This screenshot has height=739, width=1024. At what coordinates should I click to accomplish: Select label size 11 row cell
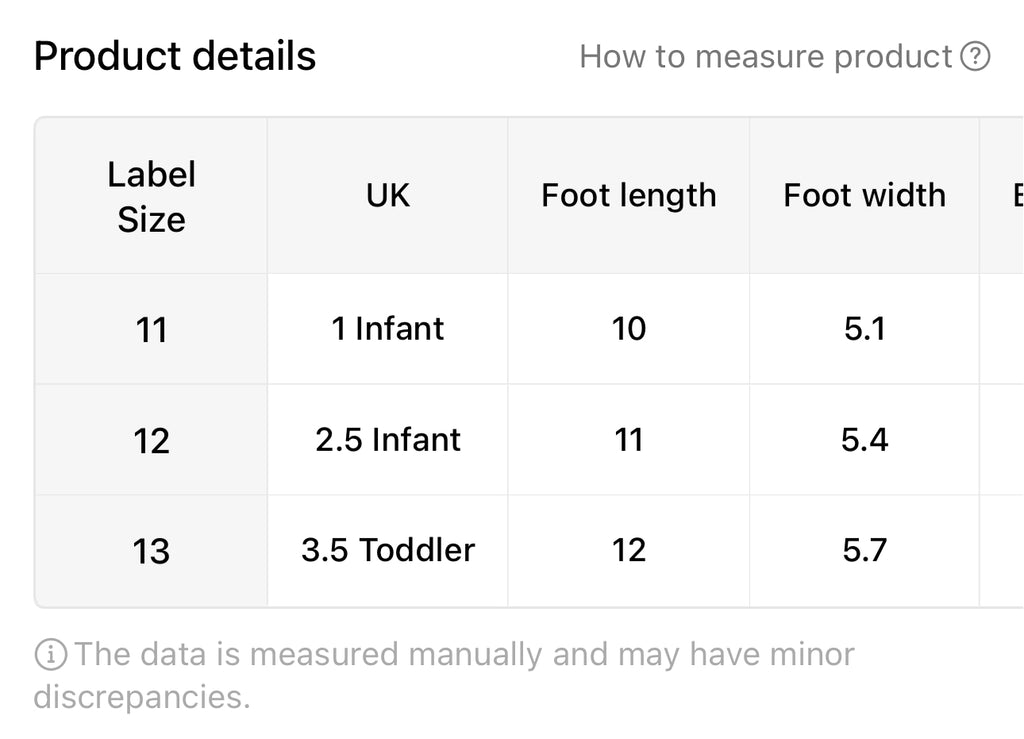click(x=151, y=329)
